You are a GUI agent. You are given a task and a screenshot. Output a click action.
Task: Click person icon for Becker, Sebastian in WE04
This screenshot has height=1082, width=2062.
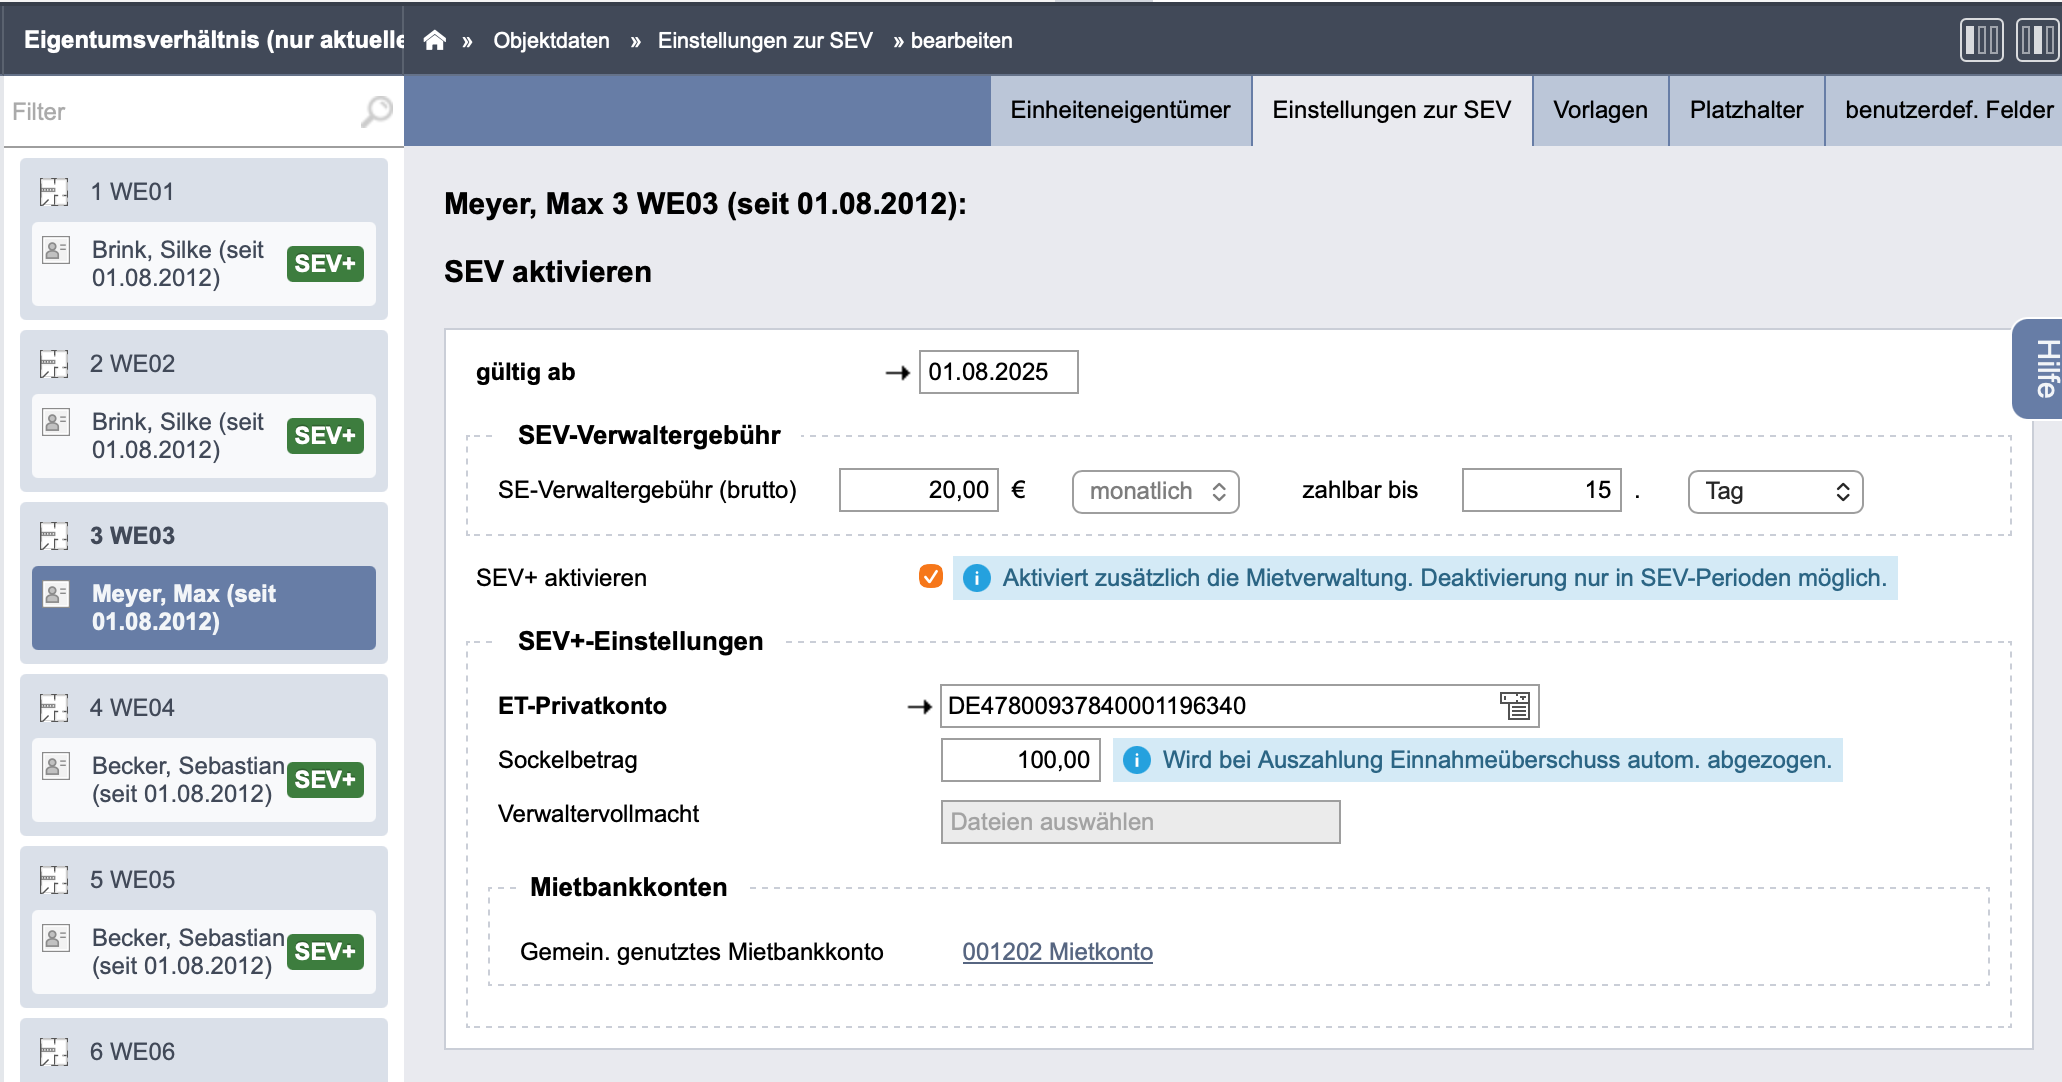pos(56,765)
